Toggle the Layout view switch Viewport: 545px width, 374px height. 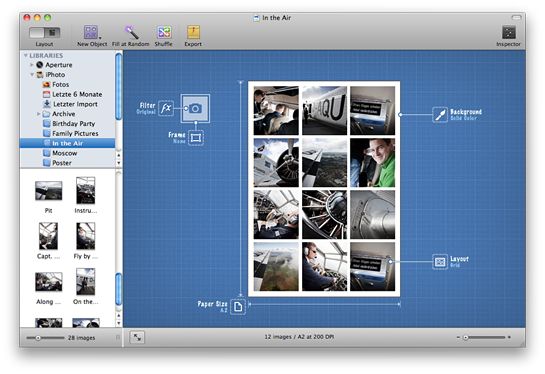coord(44,33)
